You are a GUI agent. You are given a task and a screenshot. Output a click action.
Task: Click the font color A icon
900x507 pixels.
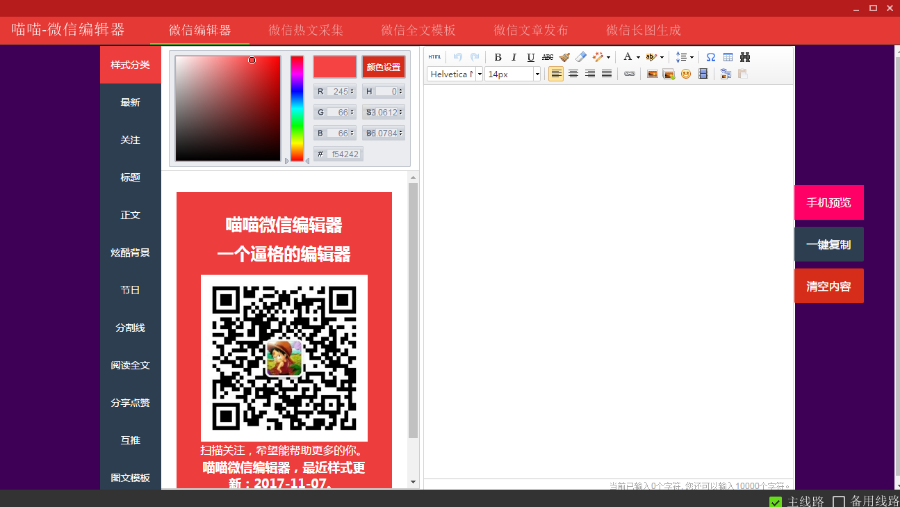click(627, 57)
